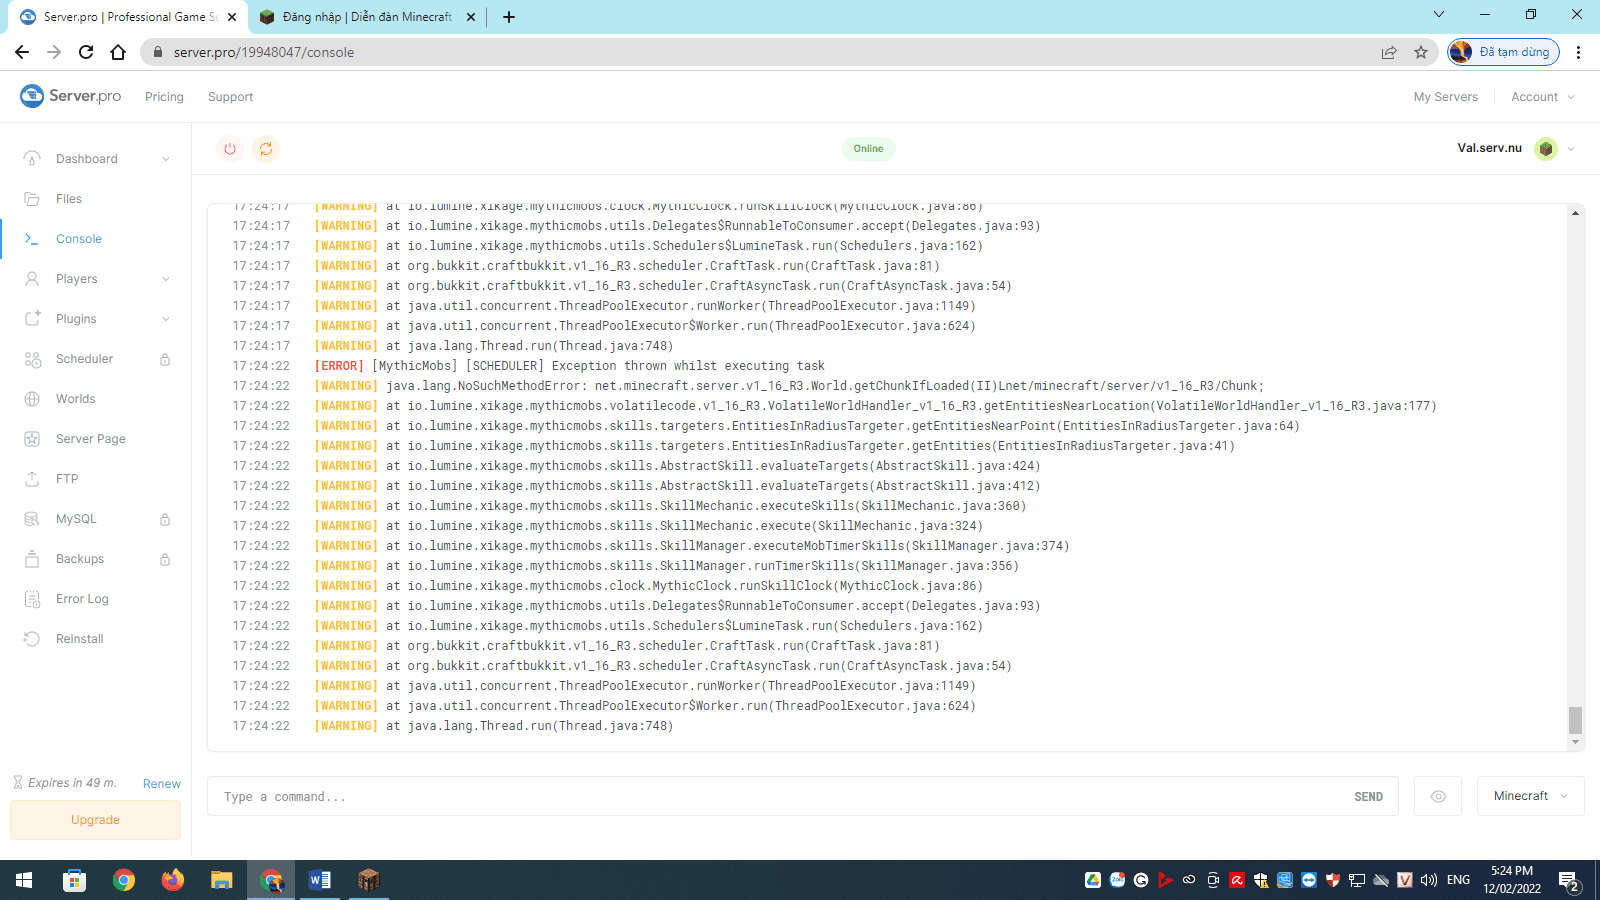The height and width of the screenshot is (900, 1600).
Task: Open the Support page
Action: click(230, 97)
